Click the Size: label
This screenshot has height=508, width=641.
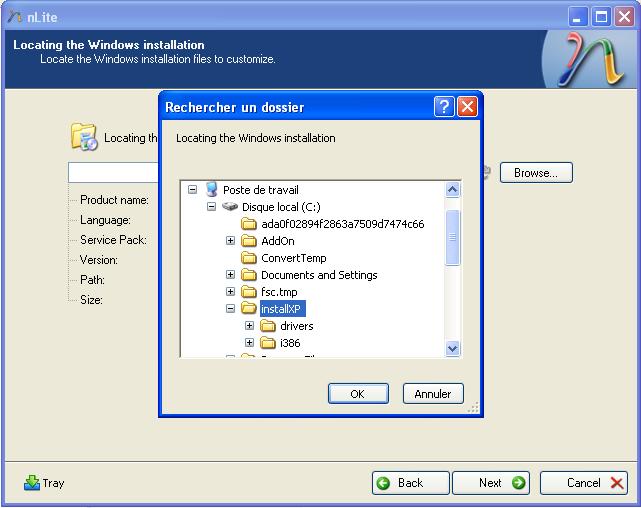coord(91,300)
